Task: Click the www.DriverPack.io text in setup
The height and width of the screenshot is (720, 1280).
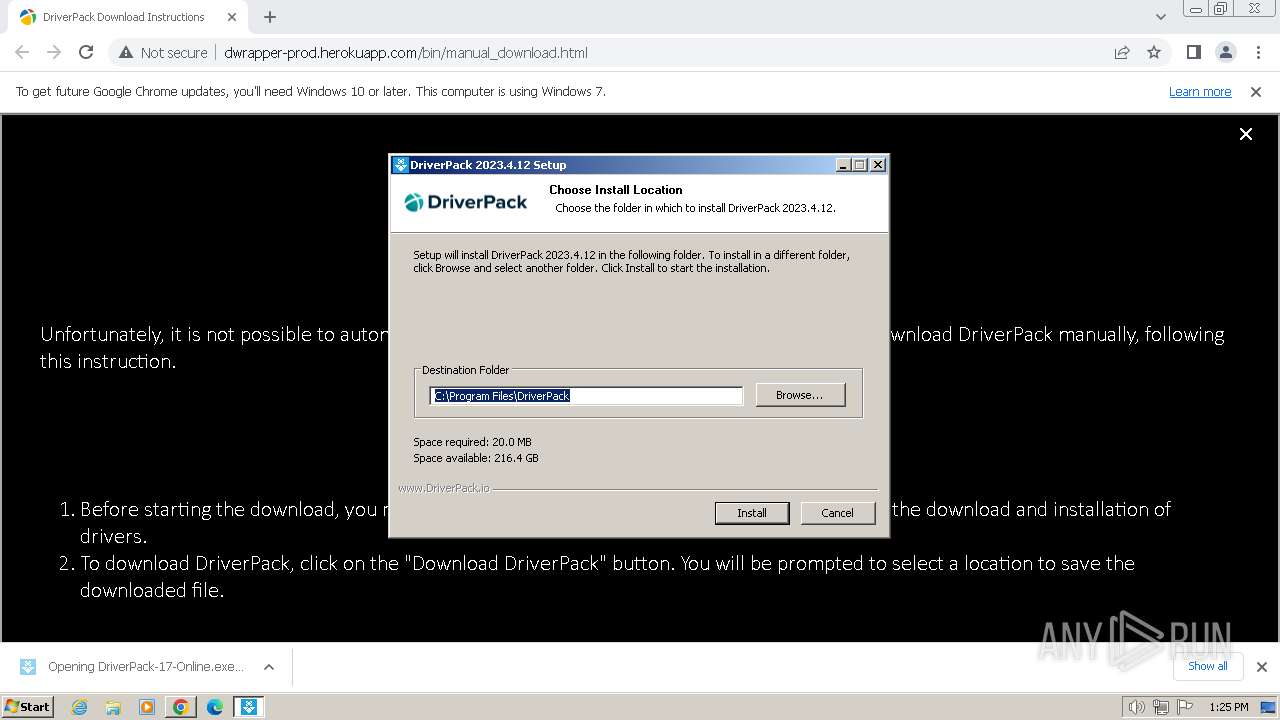Action: [444, 488]
